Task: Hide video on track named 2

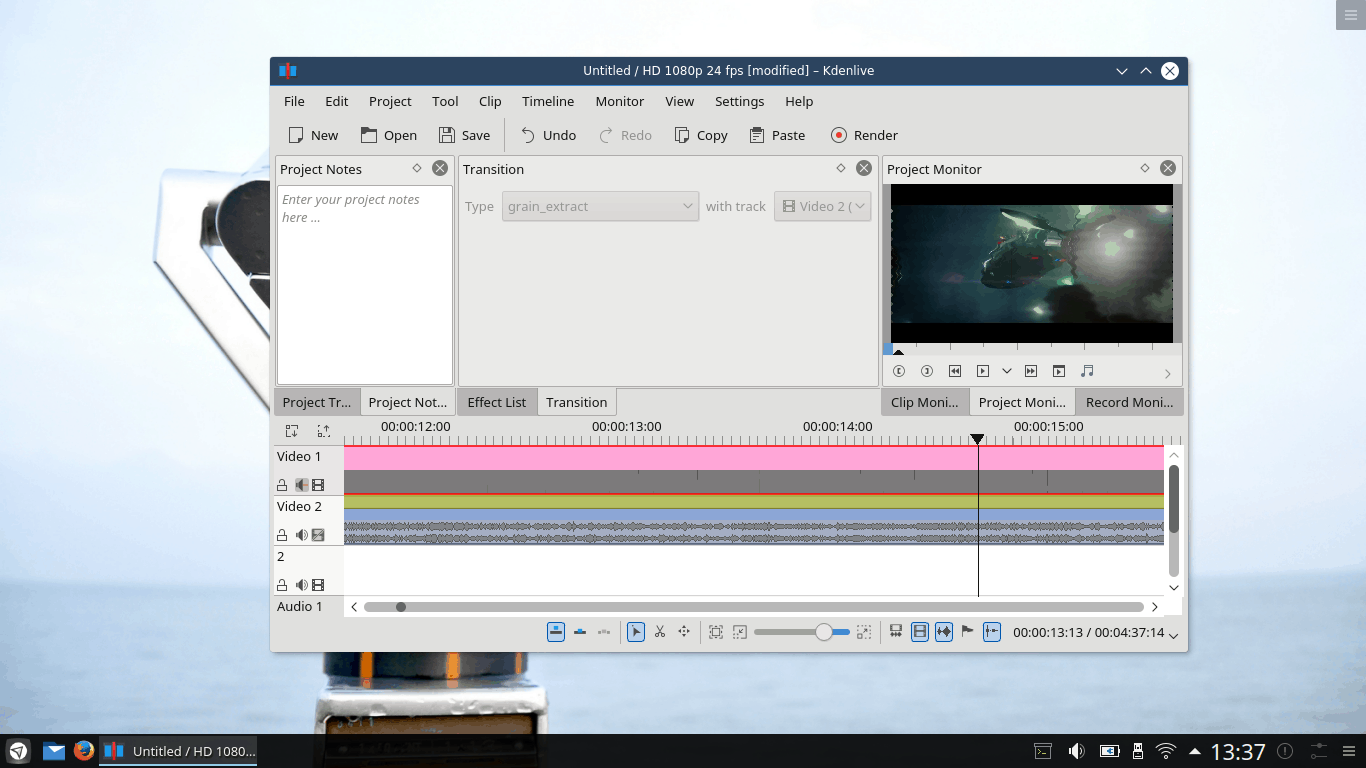Action: [318, 585]
